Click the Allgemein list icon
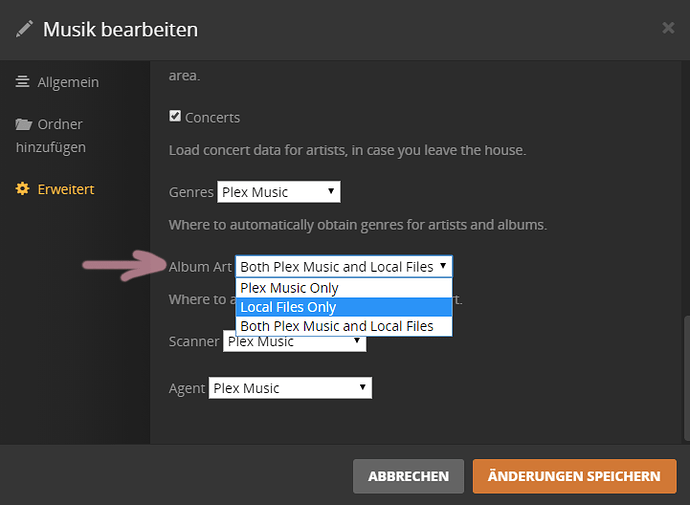This screenshot has height=505, width=690. (22, 82)
